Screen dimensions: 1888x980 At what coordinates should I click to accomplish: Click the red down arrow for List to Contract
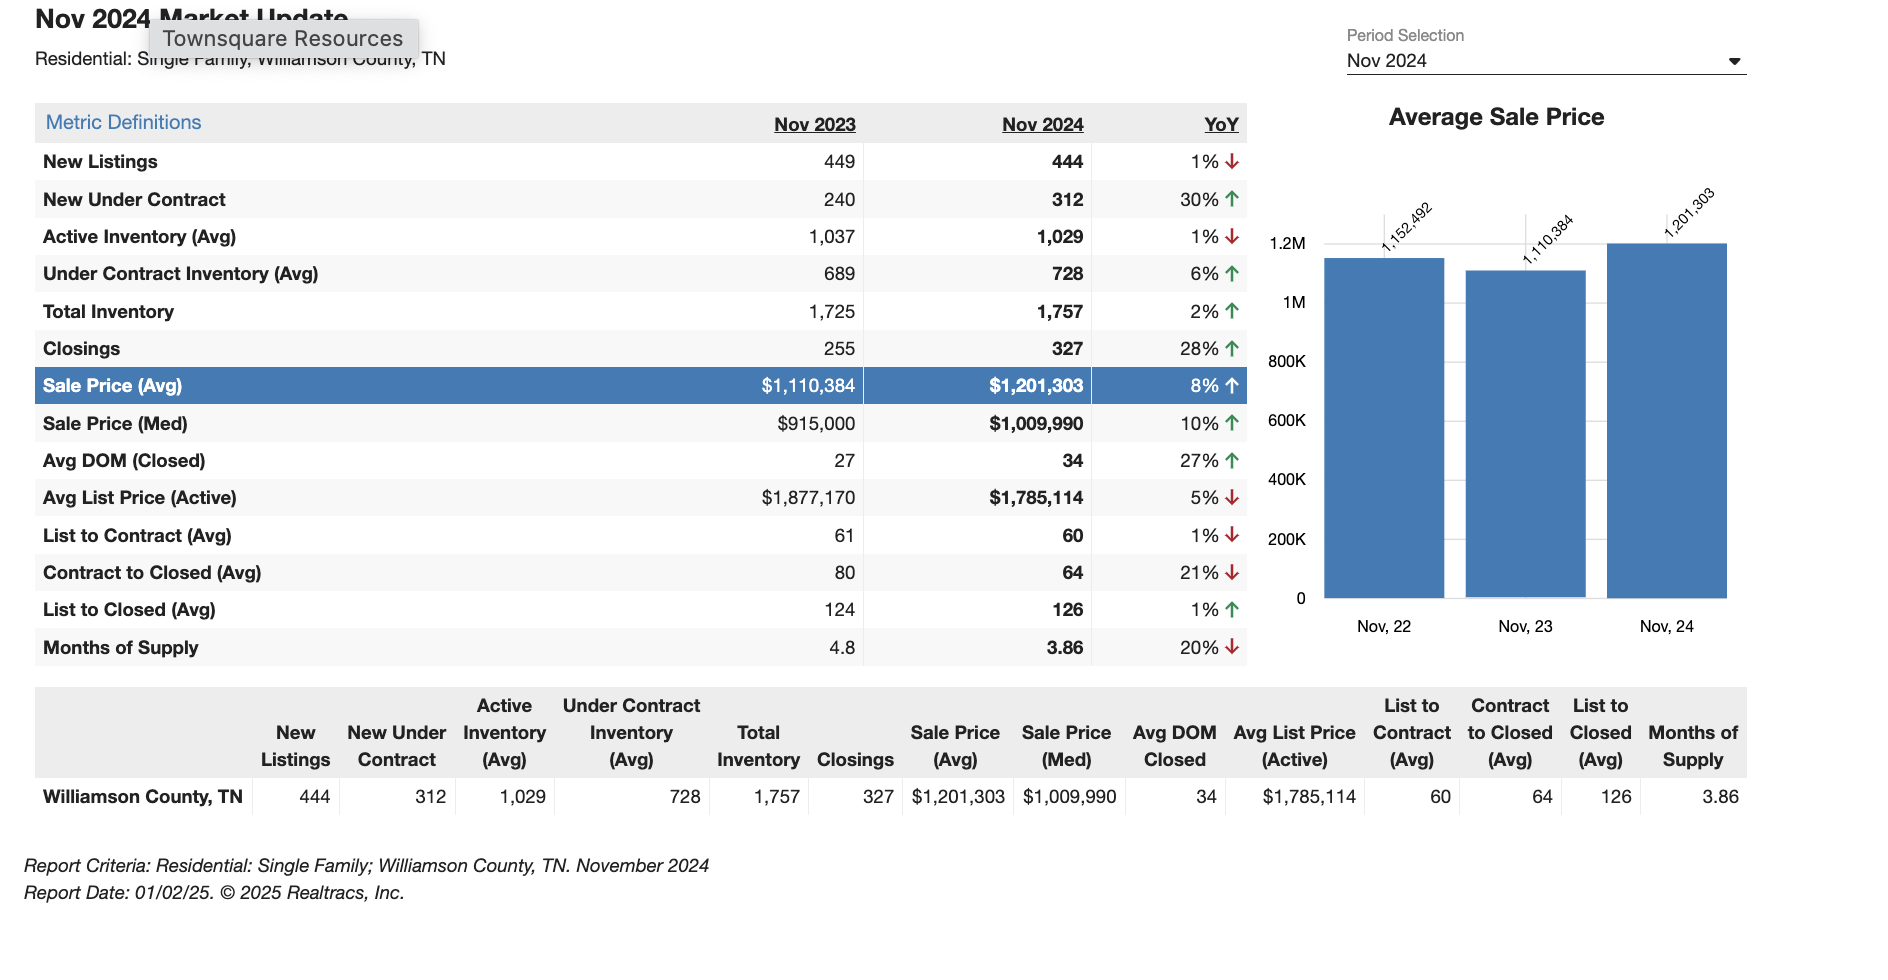pyautogui.click(x=1232, y=535)
